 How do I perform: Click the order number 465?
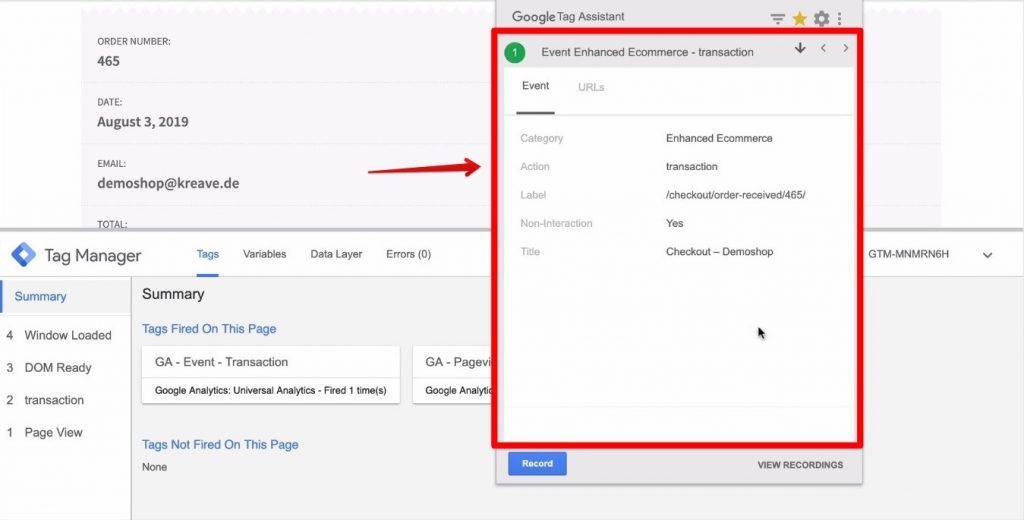[108, 61]
